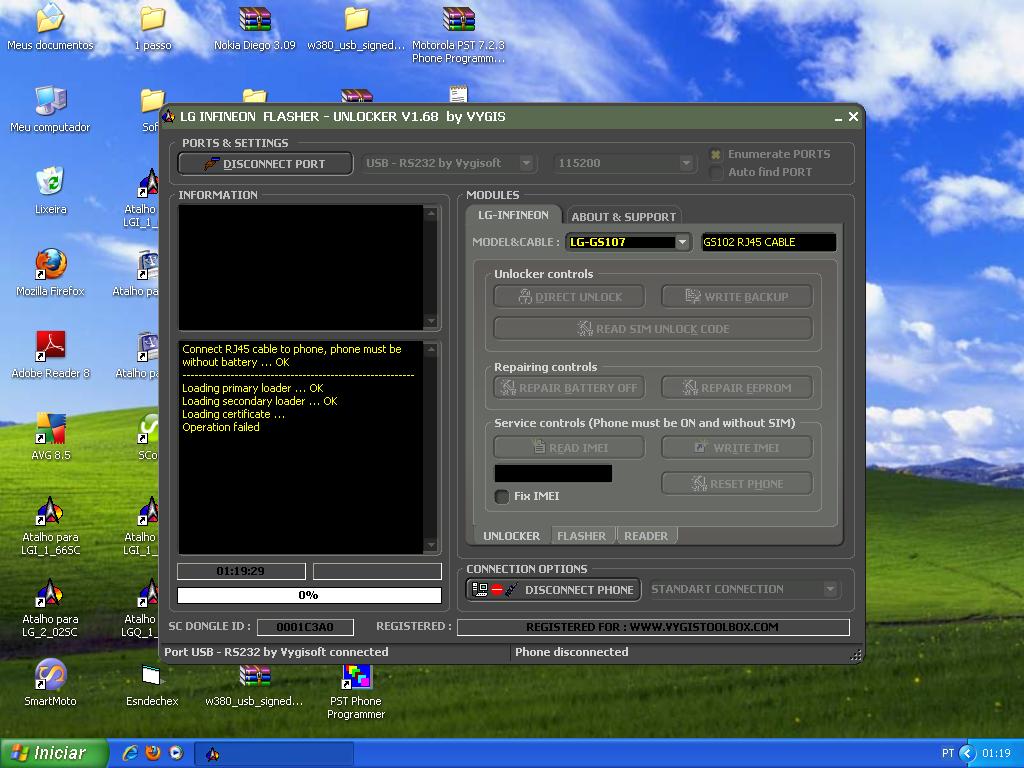Enable the Auto find PORT checkbox
The image size is (1024, 768).
716,172
